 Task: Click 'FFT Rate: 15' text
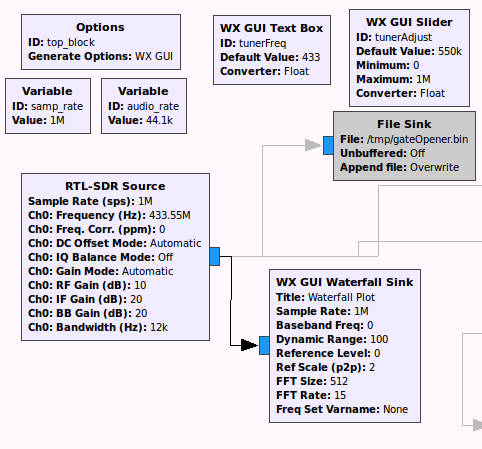(x=311, y=395)
